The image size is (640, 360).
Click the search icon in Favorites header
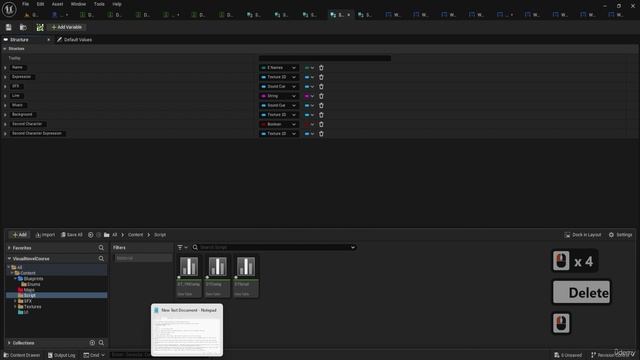(x=101, y=248)
